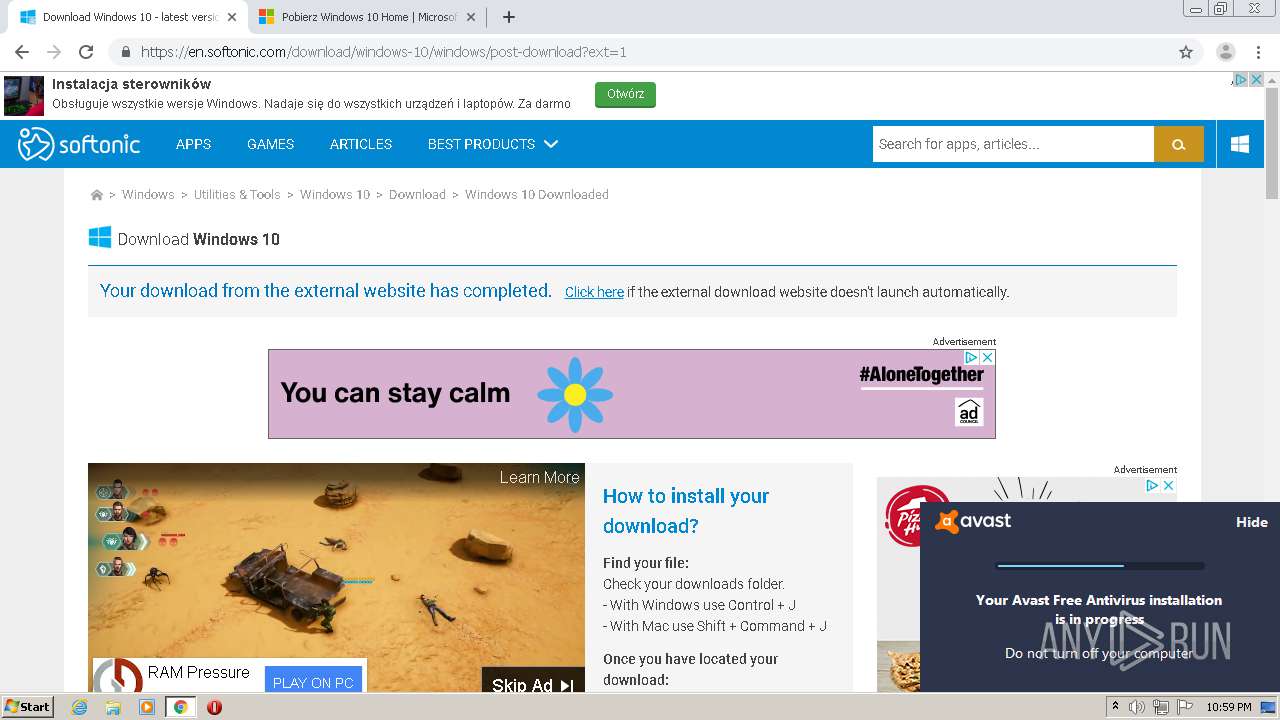
Task: Skip the video ad
Action: click(533, 684)
